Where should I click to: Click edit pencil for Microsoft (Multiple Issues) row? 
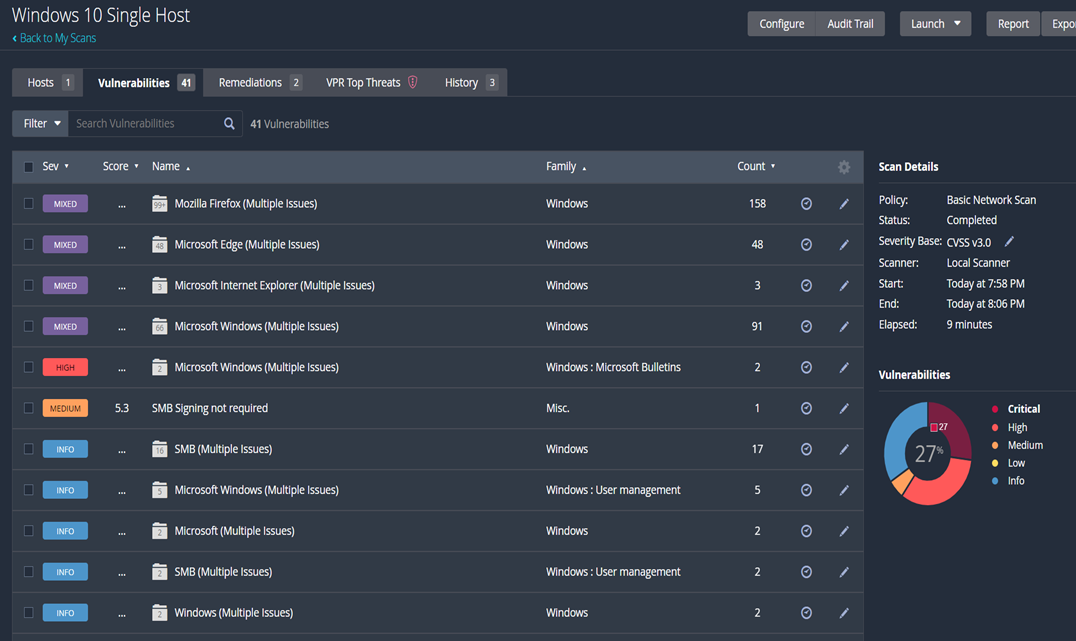coord(844,531)
